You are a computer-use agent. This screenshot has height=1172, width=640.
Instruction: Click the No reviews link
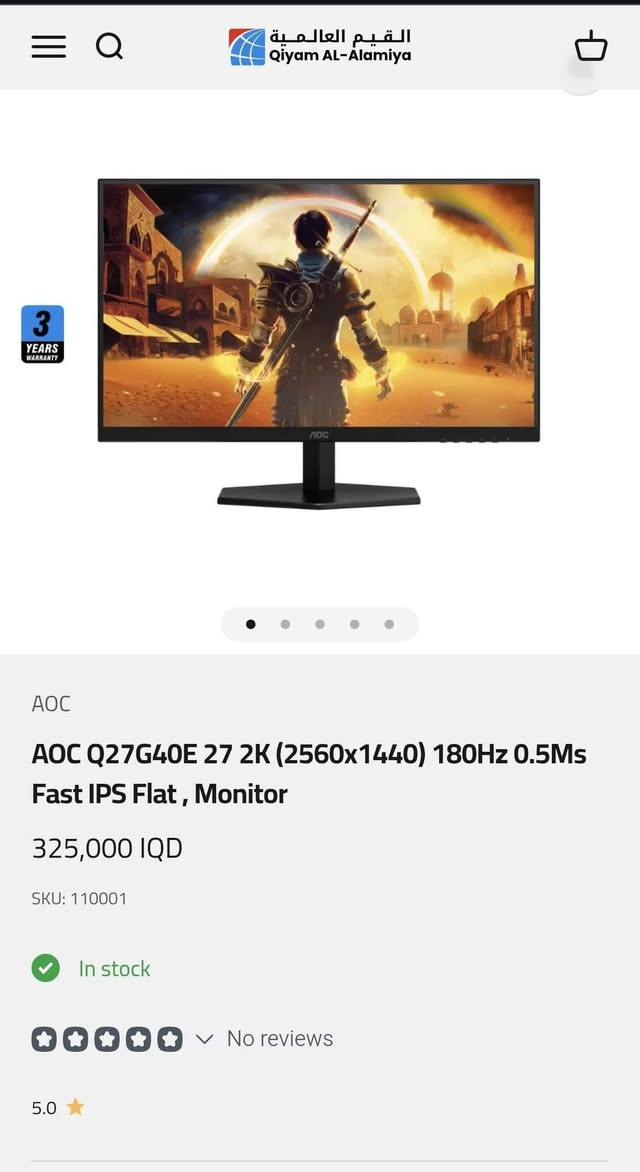coord(280,1038)
